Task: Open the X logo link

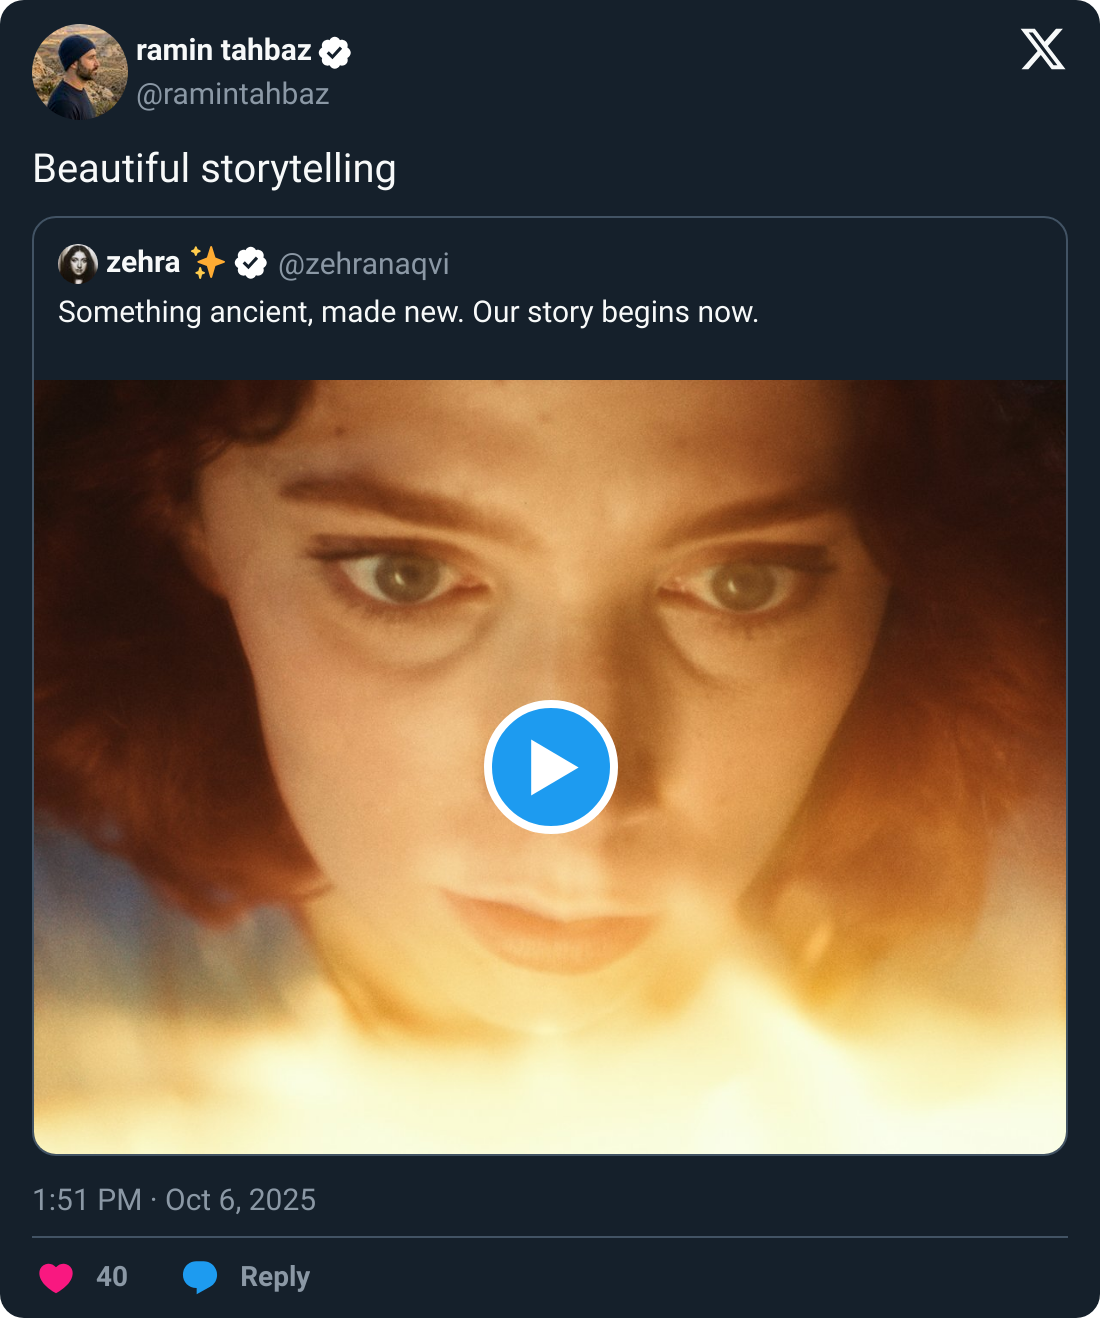Action: point(1042,49)
